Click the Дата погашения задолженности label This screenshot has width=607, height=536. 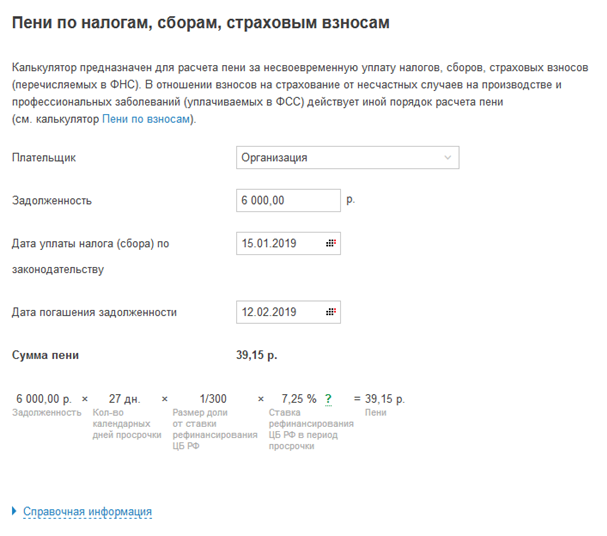pos(94,312)
